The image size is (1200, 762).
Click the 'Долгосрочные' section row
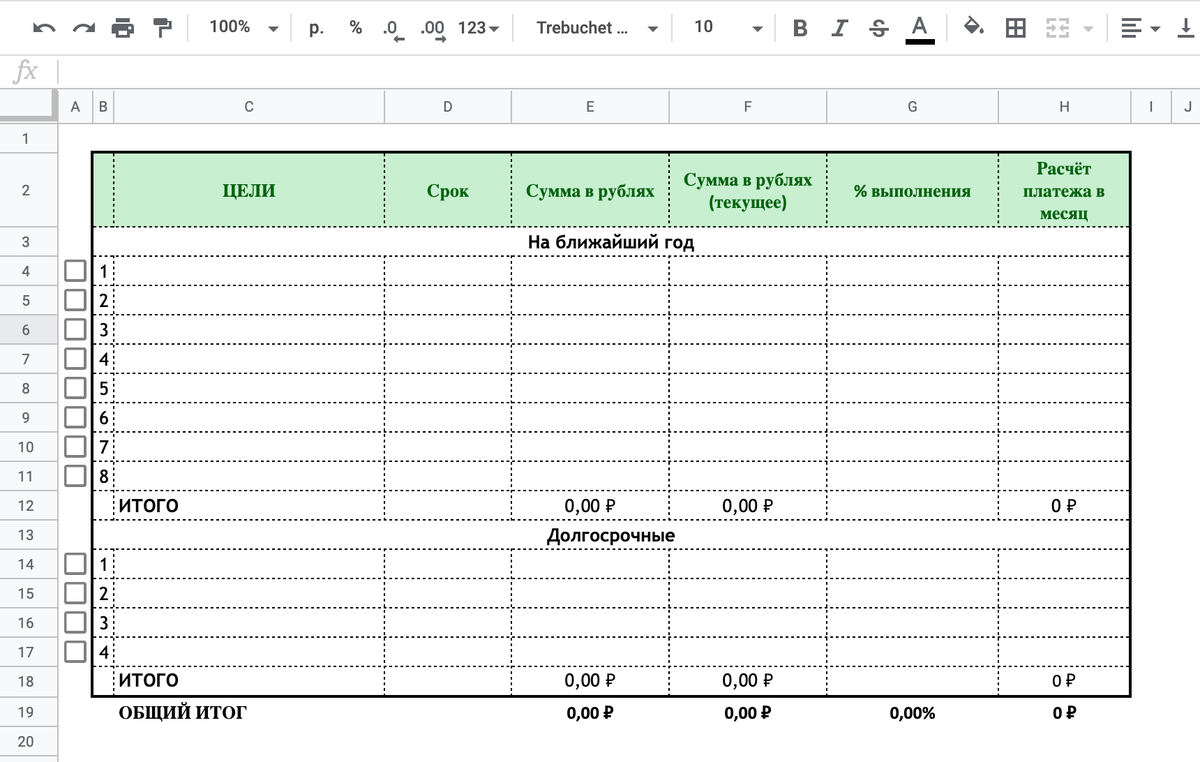(611, 535)
